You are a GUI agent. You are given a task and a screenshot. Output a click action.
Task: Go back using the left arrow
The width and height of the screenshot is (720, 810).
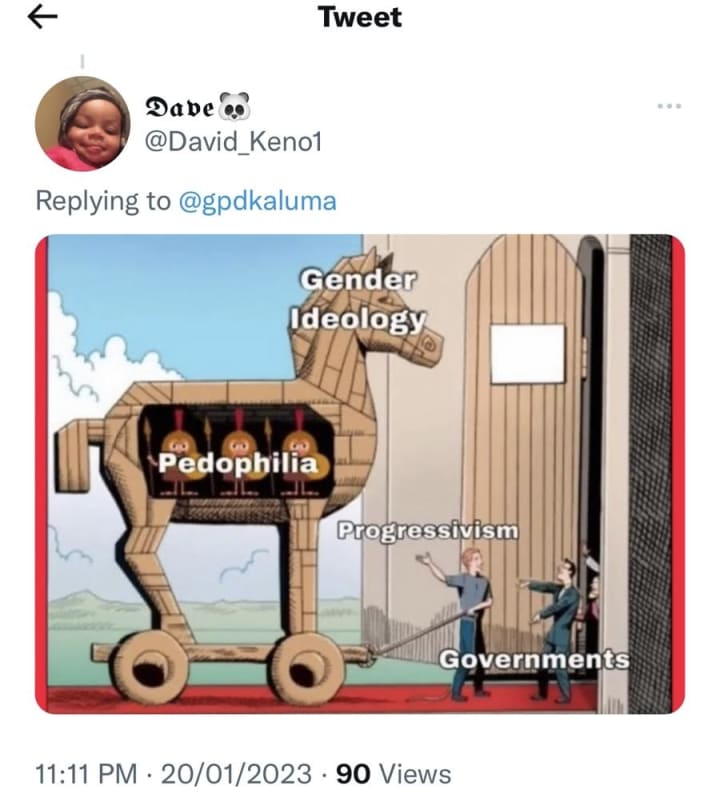(x=42, y=17)
